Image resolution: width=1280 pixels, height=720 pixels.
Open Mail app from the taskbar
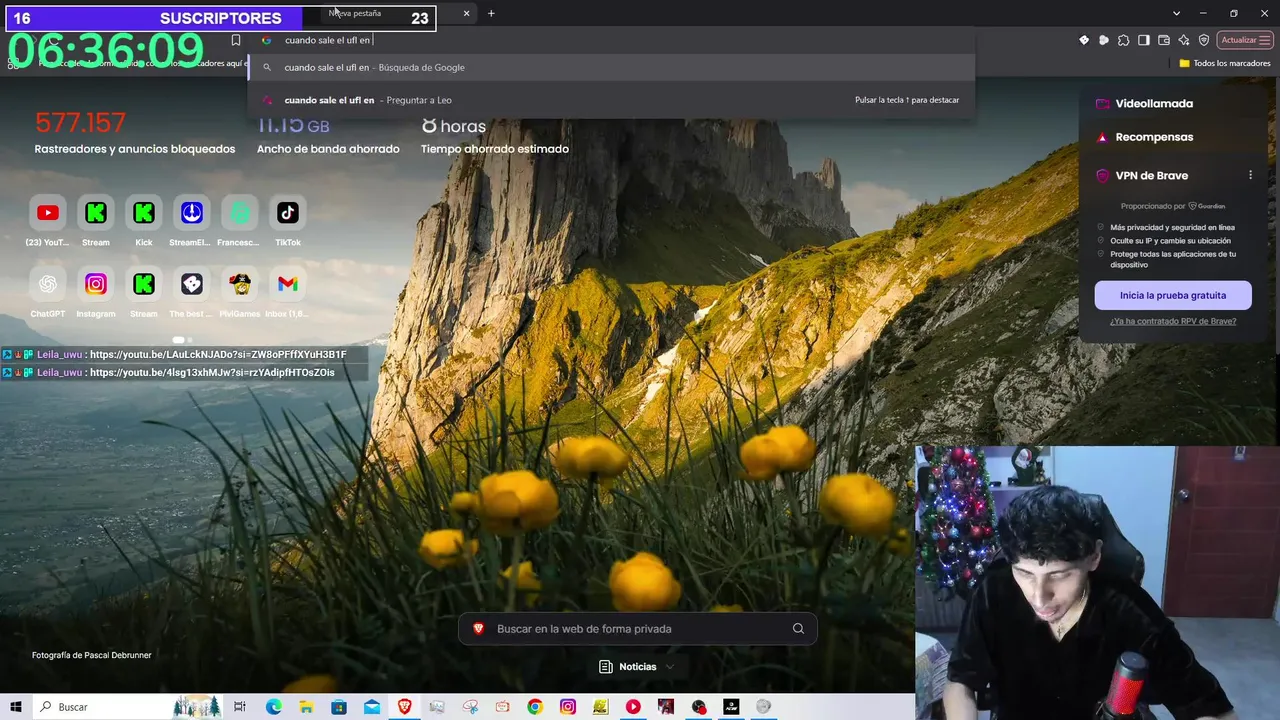click(372, 707)
